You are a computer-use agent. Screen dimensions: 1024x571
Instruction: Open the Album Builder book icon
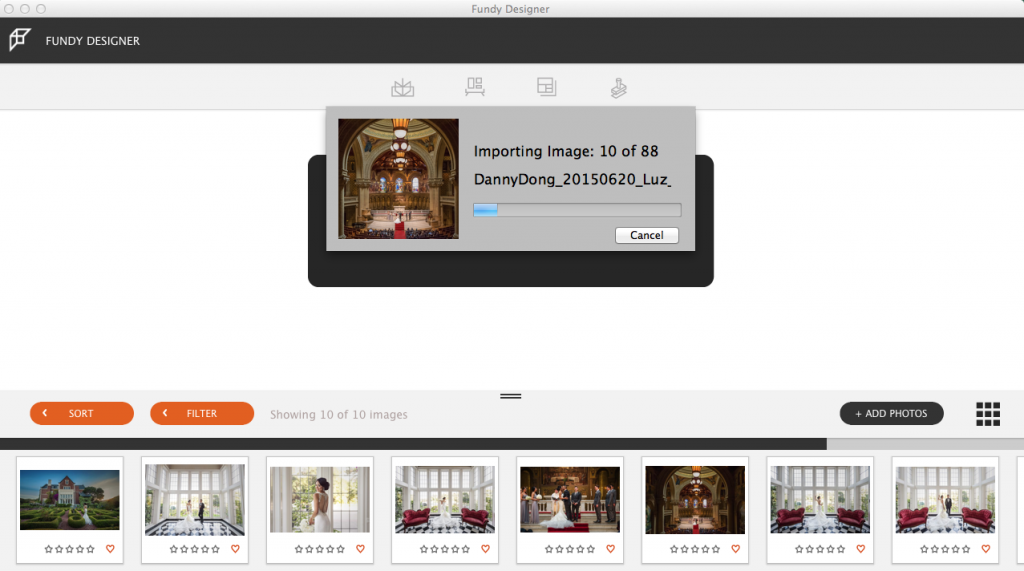pos(403,88)
